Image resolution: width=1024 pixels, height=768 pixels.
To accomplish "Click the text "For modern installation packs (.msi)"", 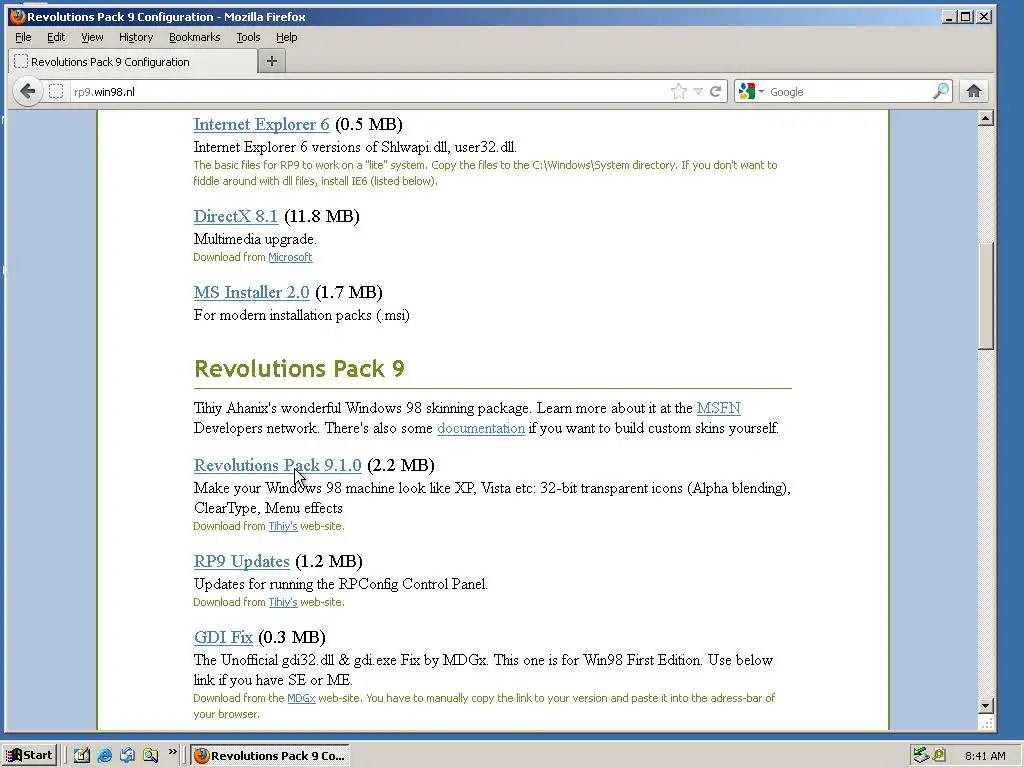I will [x=302, y=315].
